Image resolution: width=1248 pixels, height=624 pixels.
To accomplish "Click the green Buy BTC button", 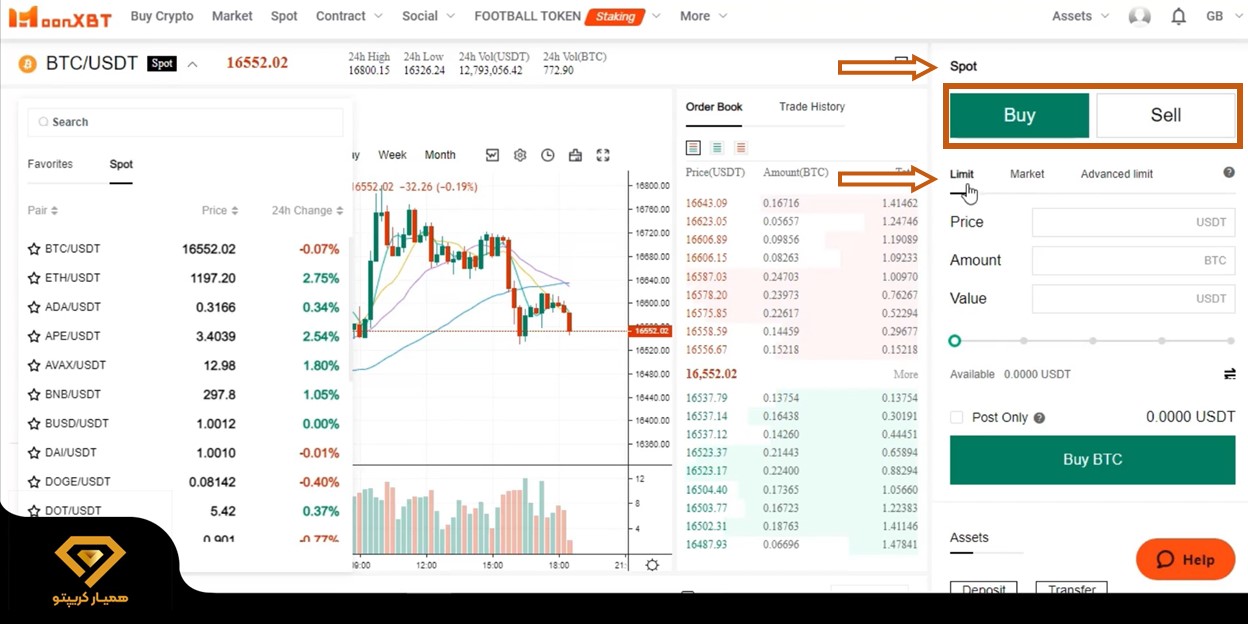I will coord(1091,460).
